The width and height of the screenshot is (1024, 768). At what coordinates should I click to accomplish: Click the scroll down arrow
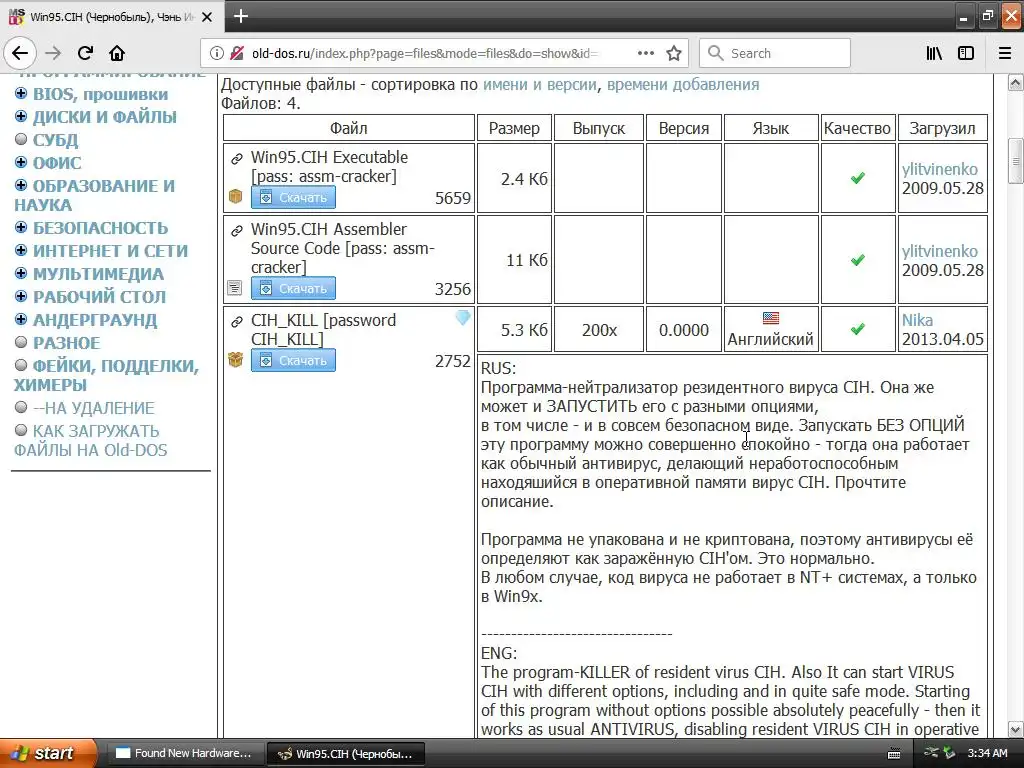tap(1016, 729)
